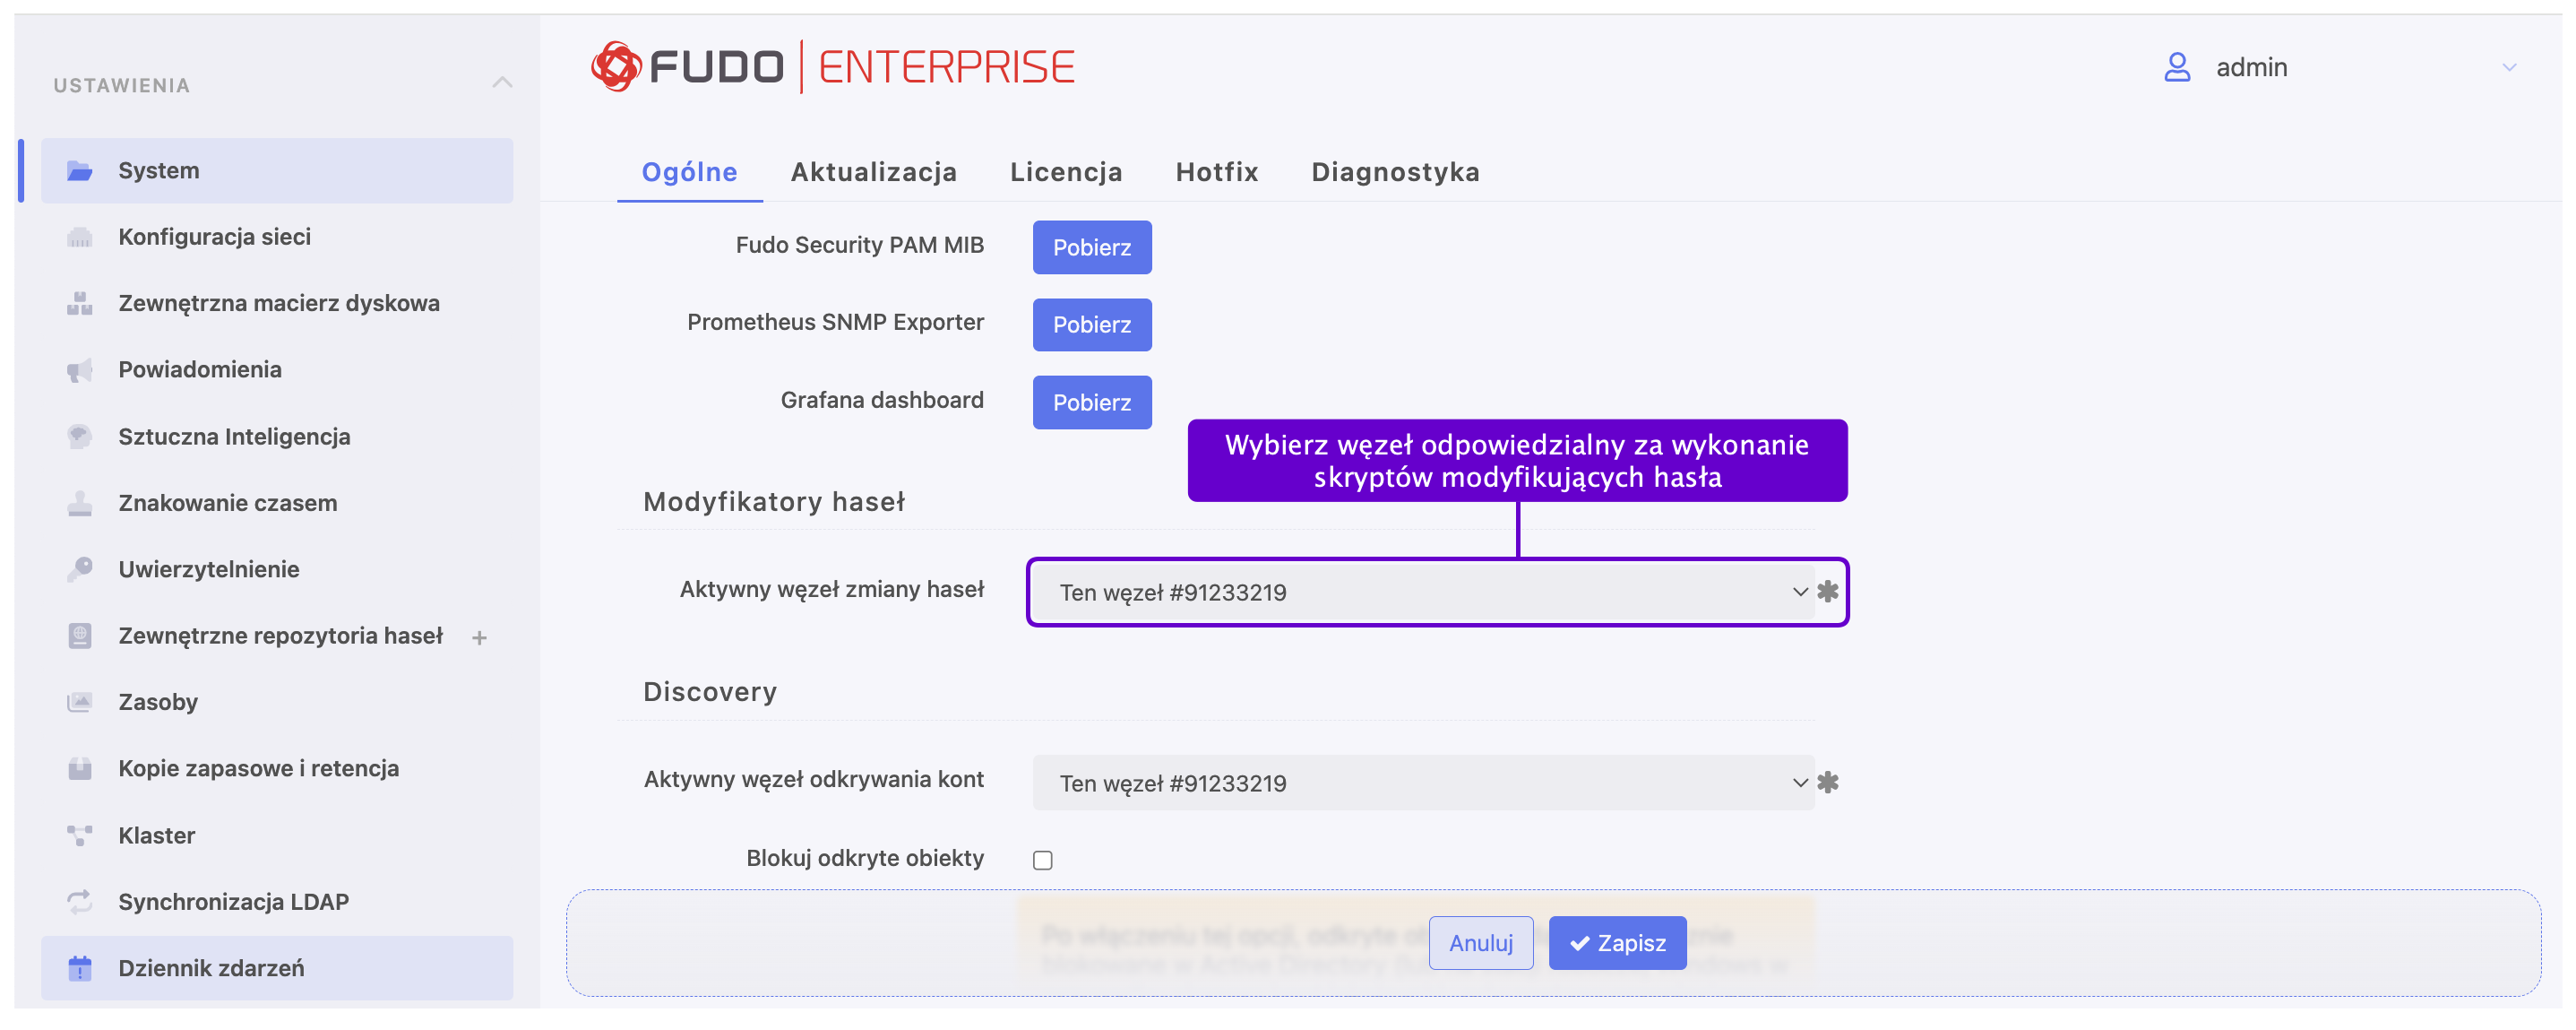Click asterisk beside Aktywny węzeł odkrywania kont
Image resolution: width=2576 pixels, height=1030 pixels.
coord(1828,783)
